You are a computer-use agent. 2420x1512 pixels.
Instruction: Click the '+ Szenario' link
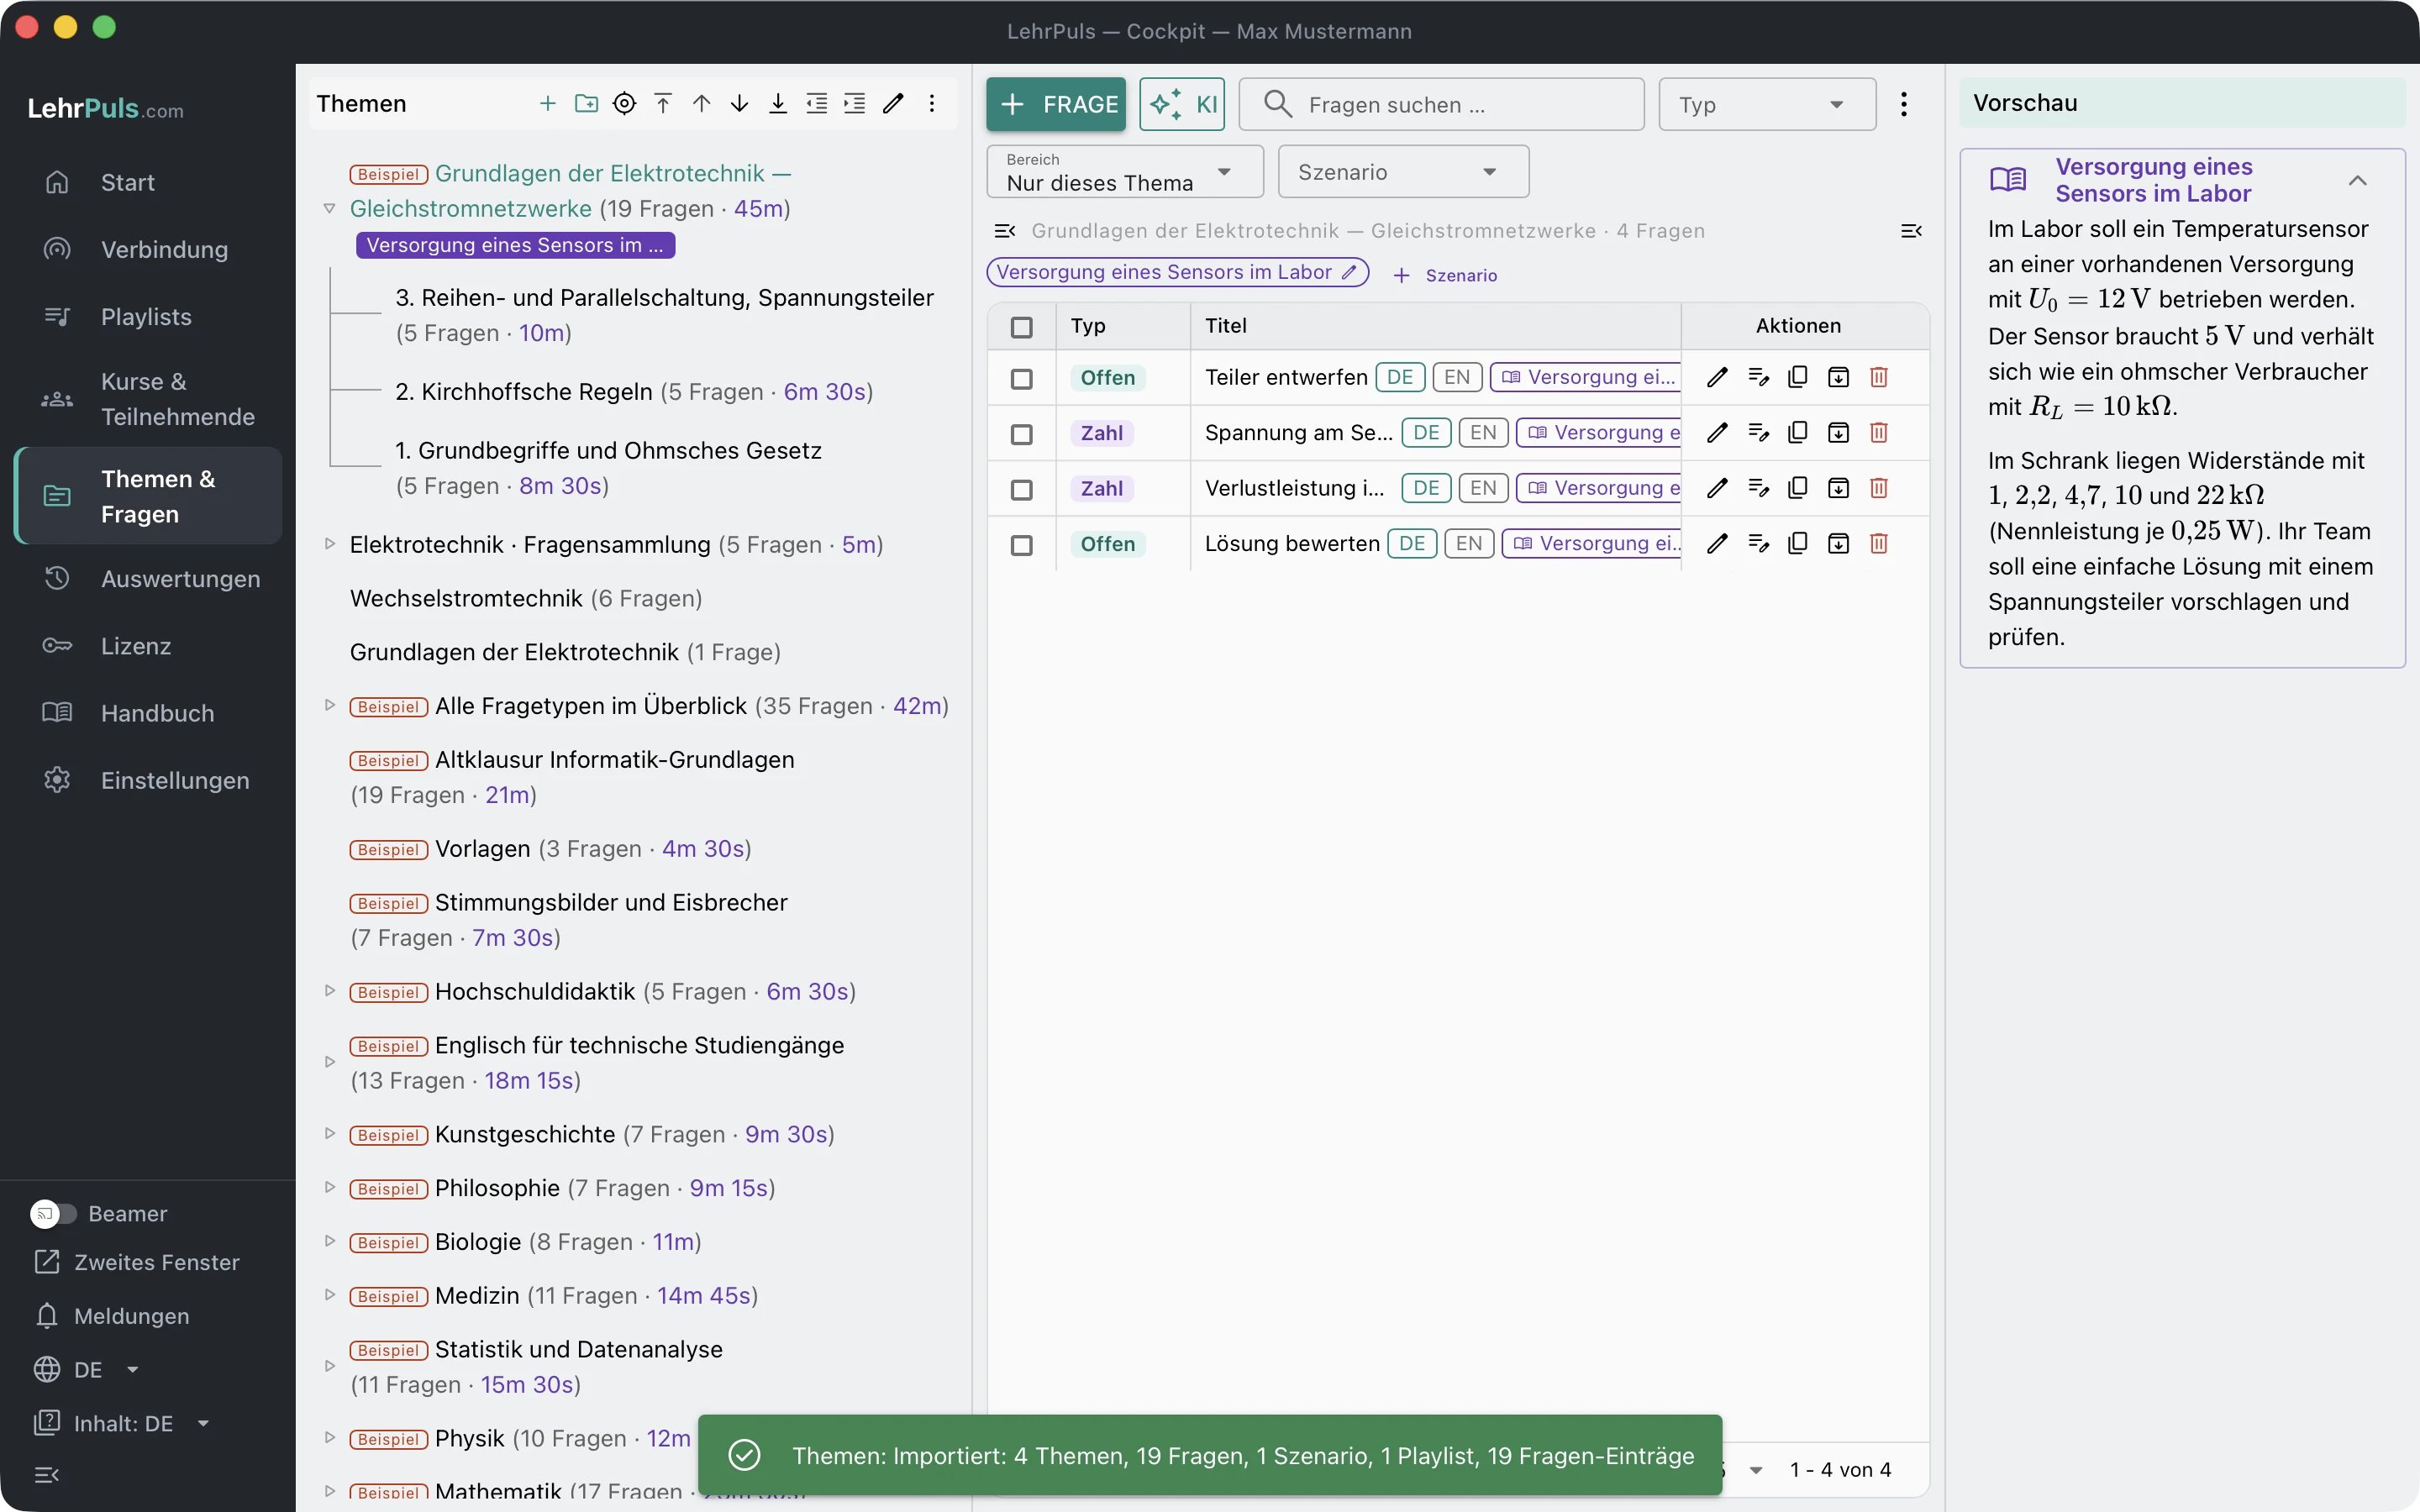tap(1445, 275)
